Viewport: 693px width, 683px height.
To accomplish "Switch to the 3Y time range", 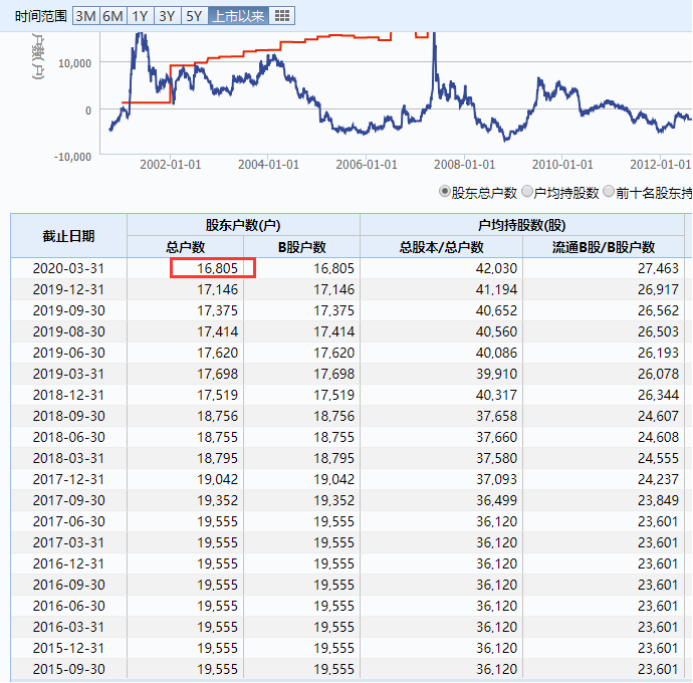I will coord(168,16).
